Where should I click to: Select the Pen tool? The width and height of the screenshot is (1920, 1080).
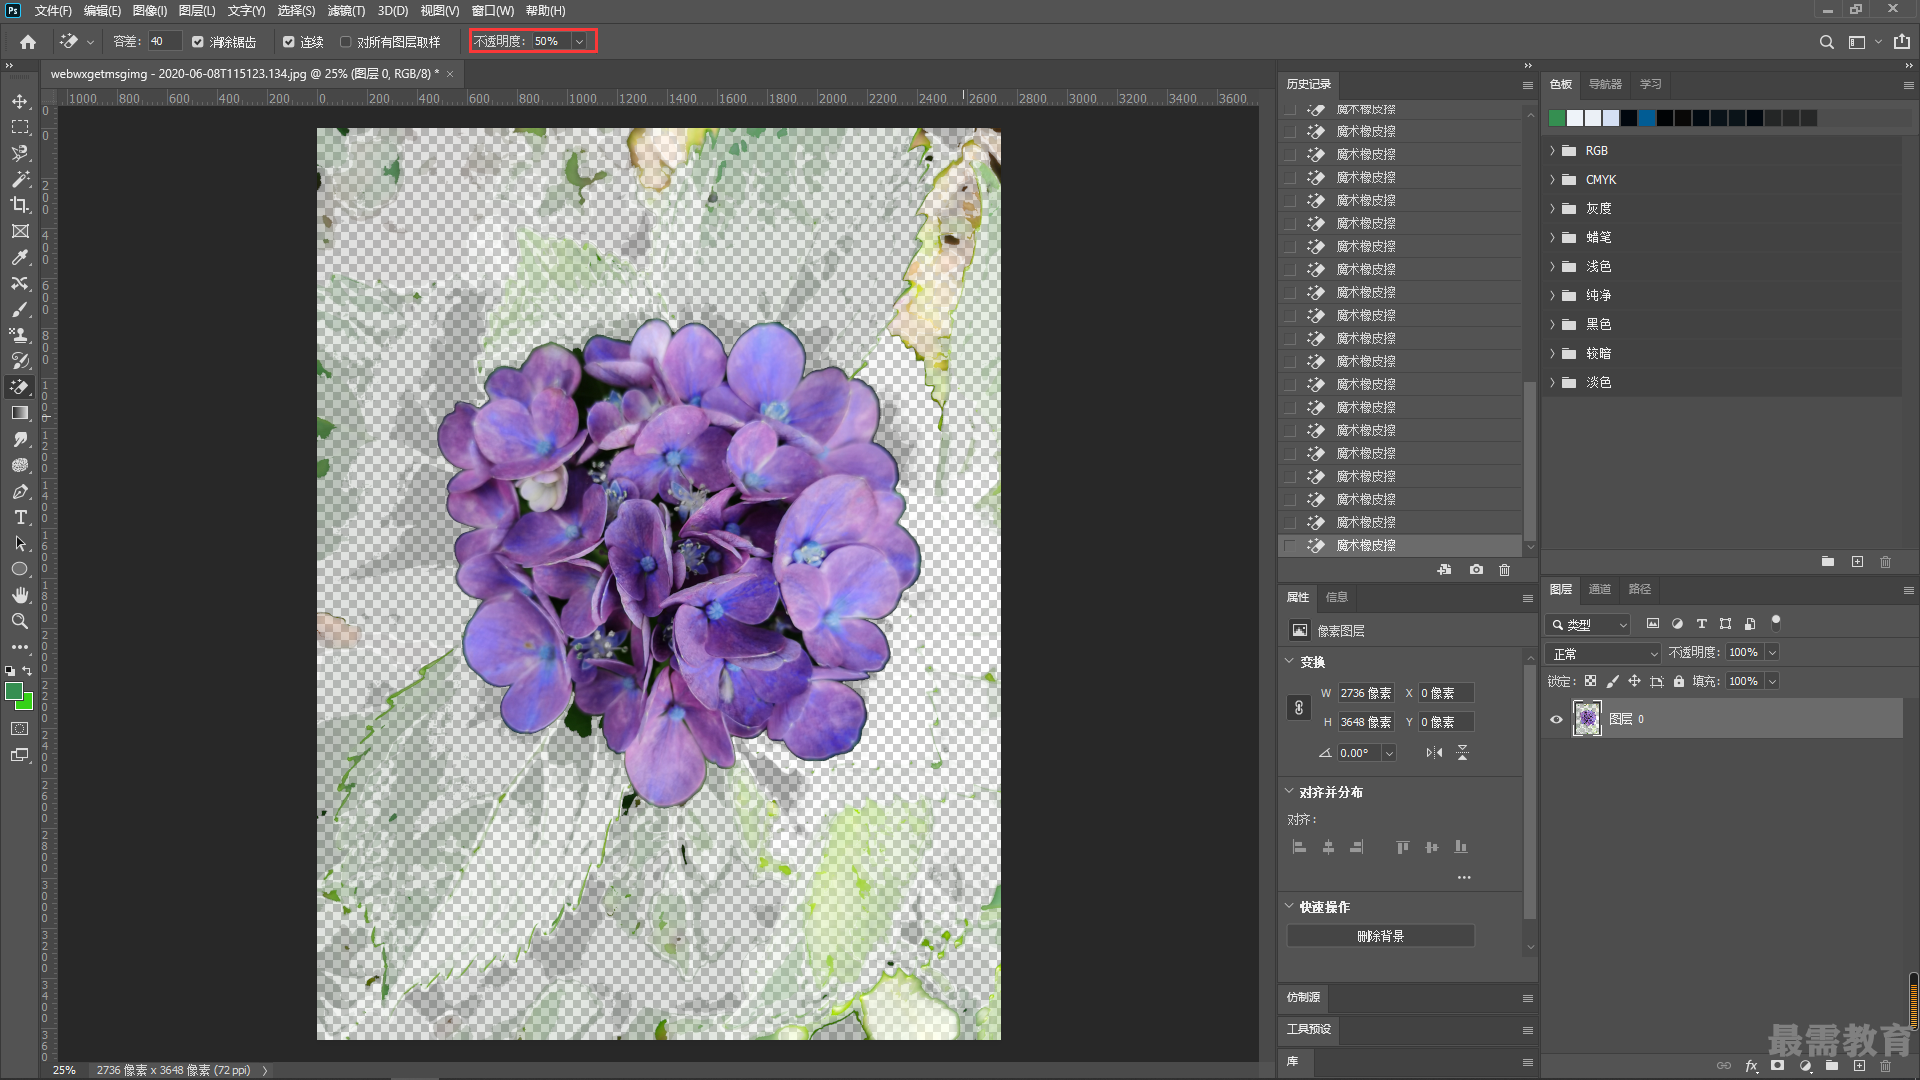20,491
